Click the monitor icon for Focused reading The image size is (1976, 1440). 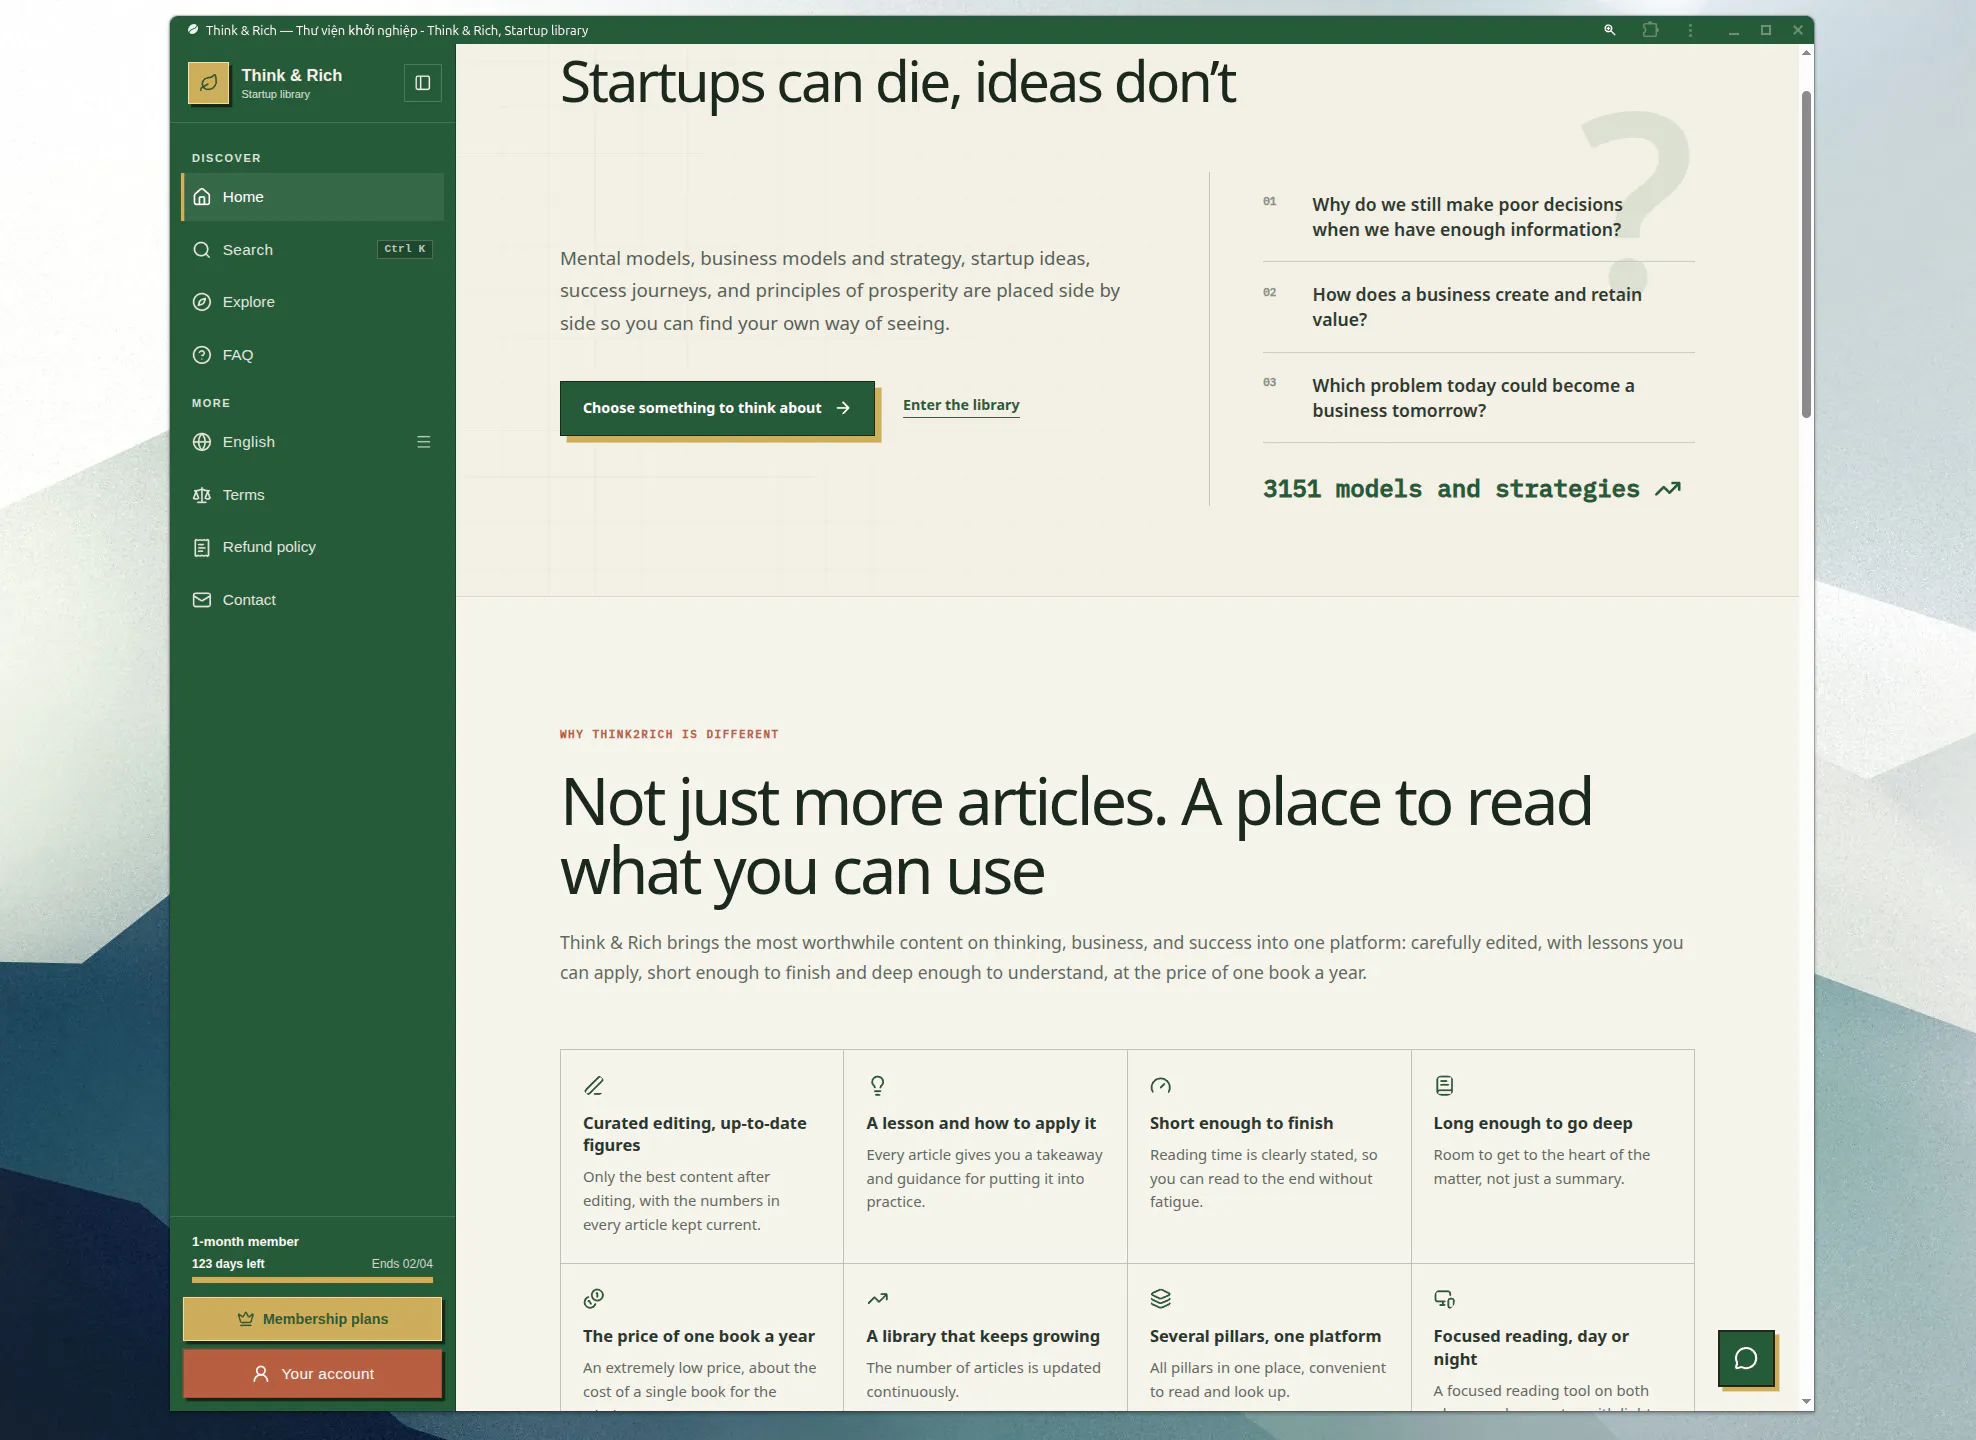[x=1444, y=1298]
